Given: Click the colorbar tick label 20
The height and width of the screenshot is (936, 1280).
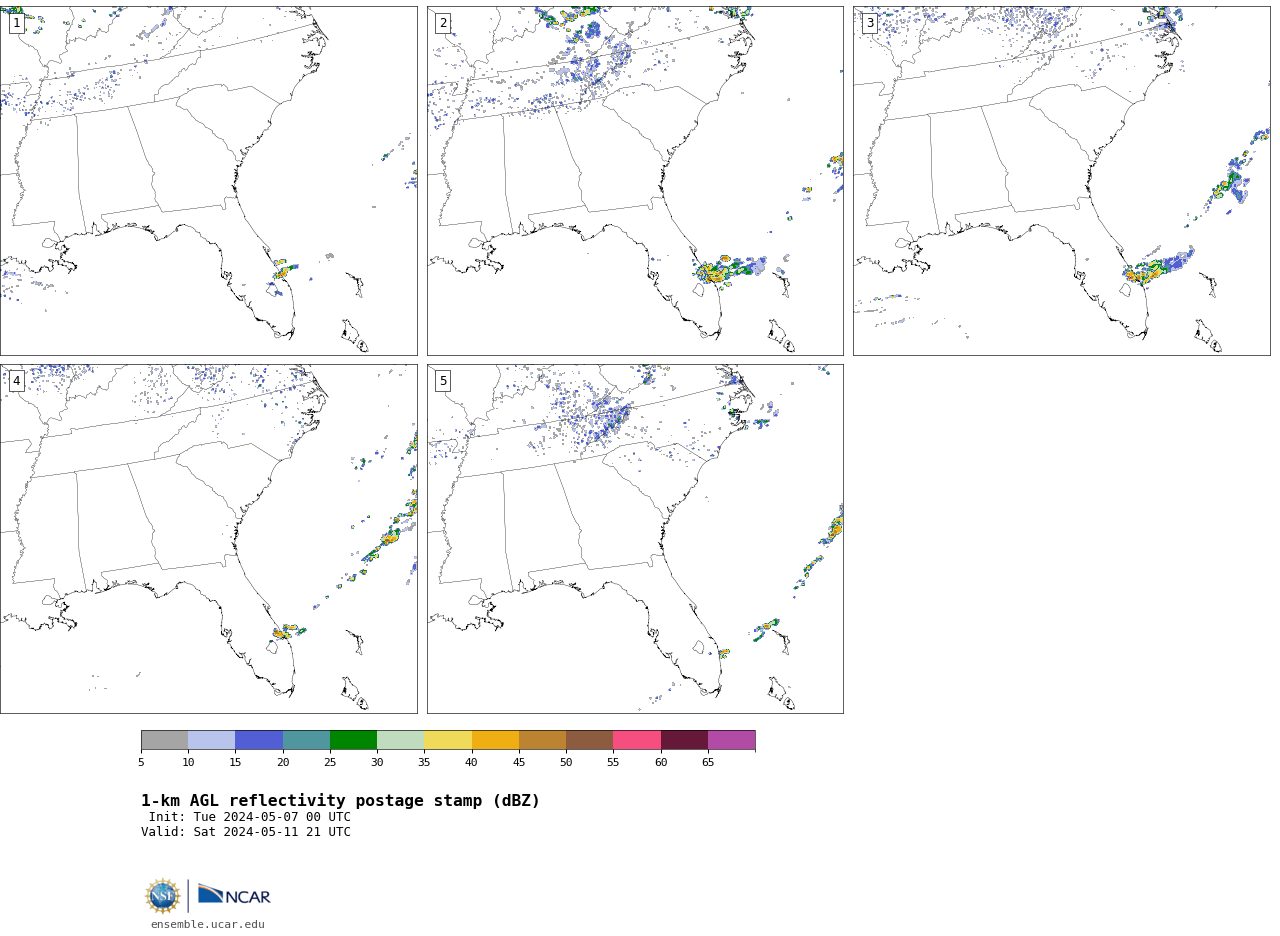Looking at the screenshot, I should 283,763.
